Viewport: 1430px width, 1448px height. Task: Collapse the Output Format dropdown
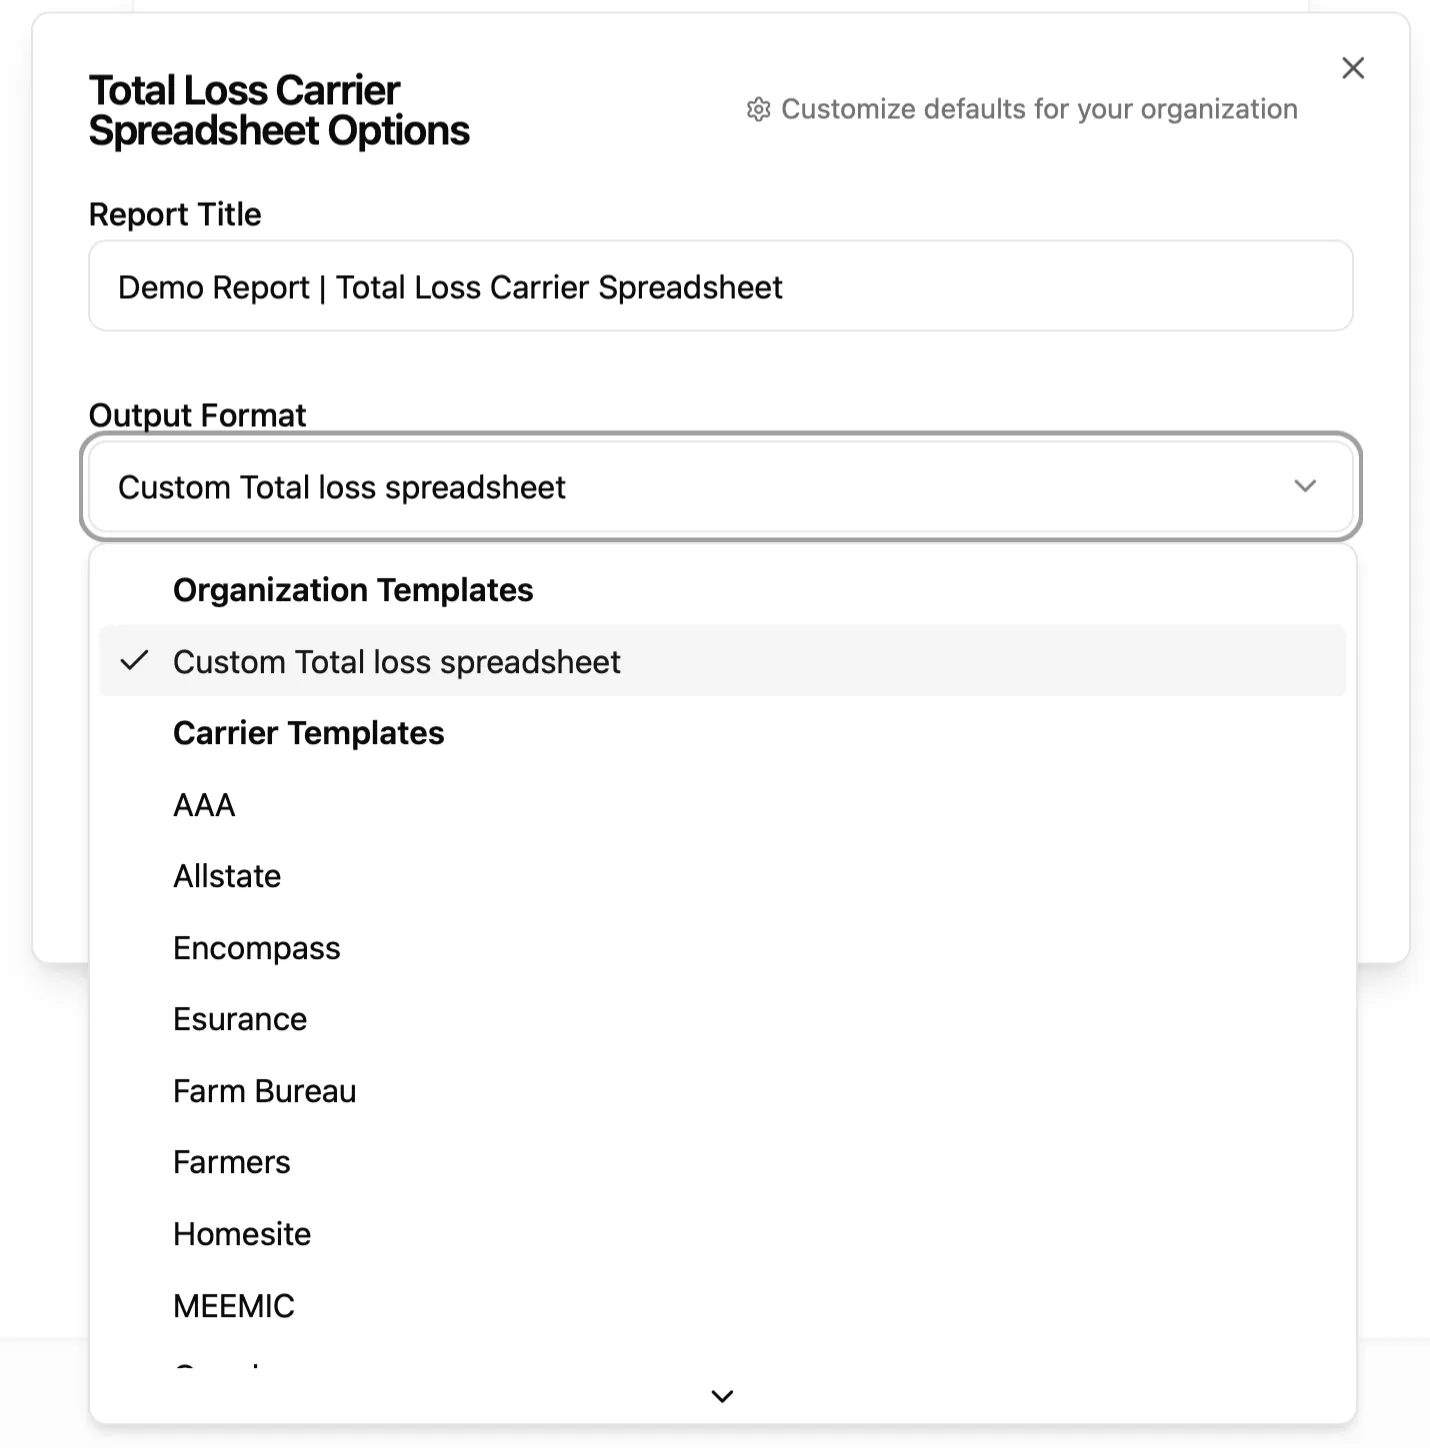tap(721, 487)
